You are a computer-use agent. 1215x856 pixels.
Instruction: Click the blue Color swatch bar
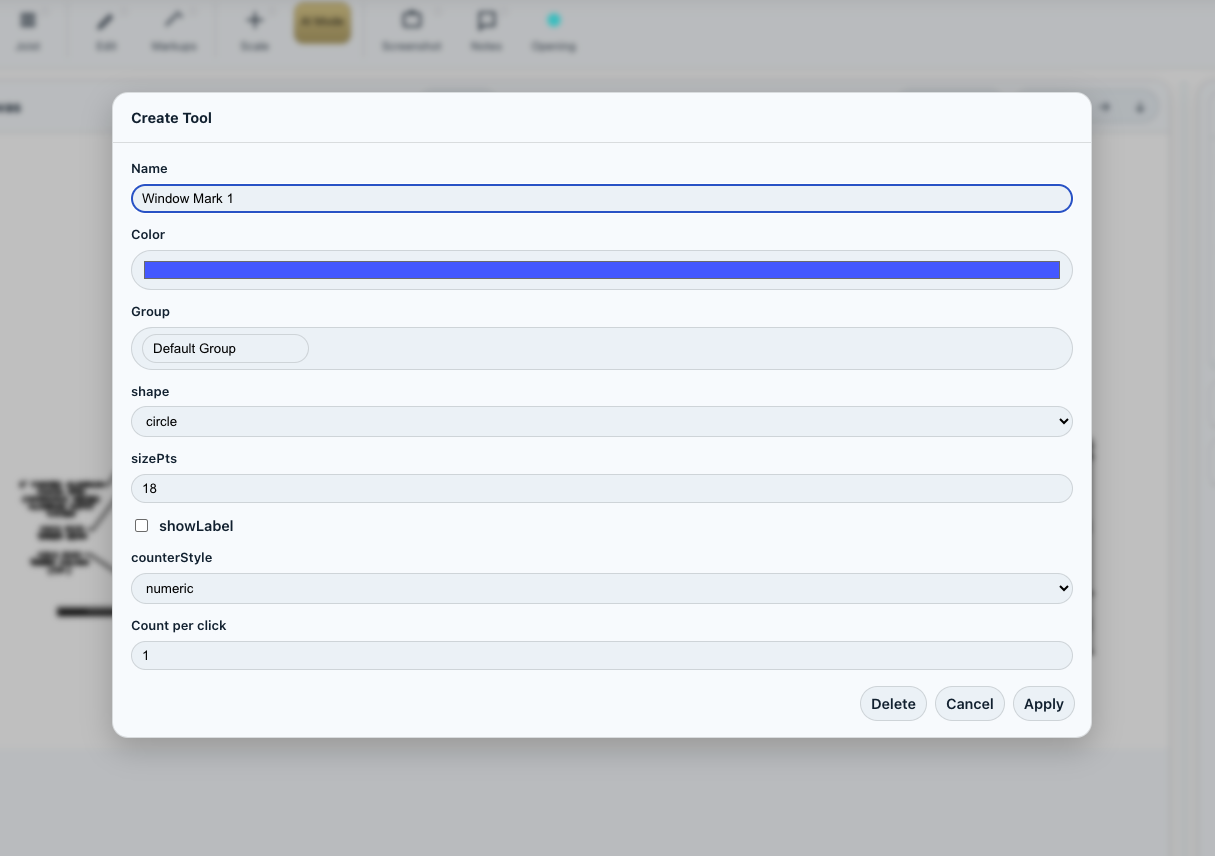tap(601, 270)
